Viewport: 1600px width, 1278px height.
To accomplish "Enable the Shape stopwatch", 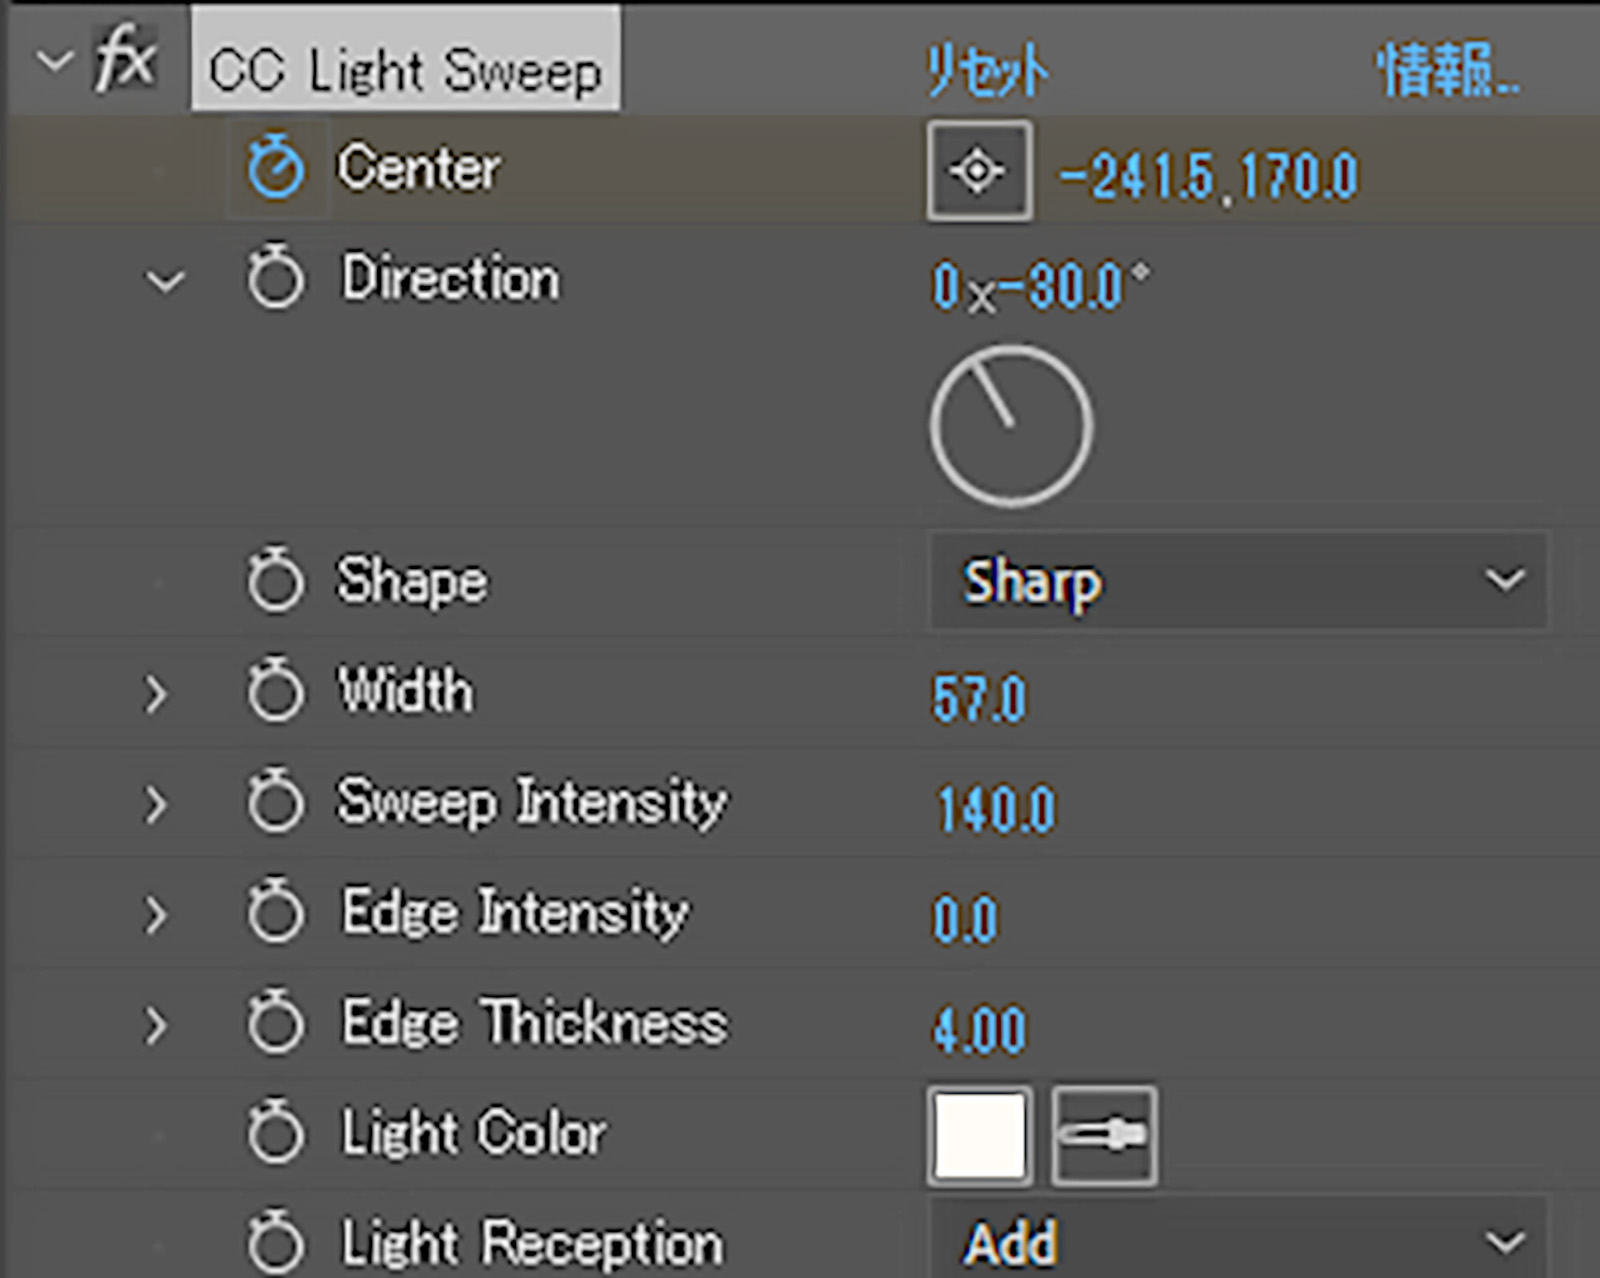I will coord(275,581).
